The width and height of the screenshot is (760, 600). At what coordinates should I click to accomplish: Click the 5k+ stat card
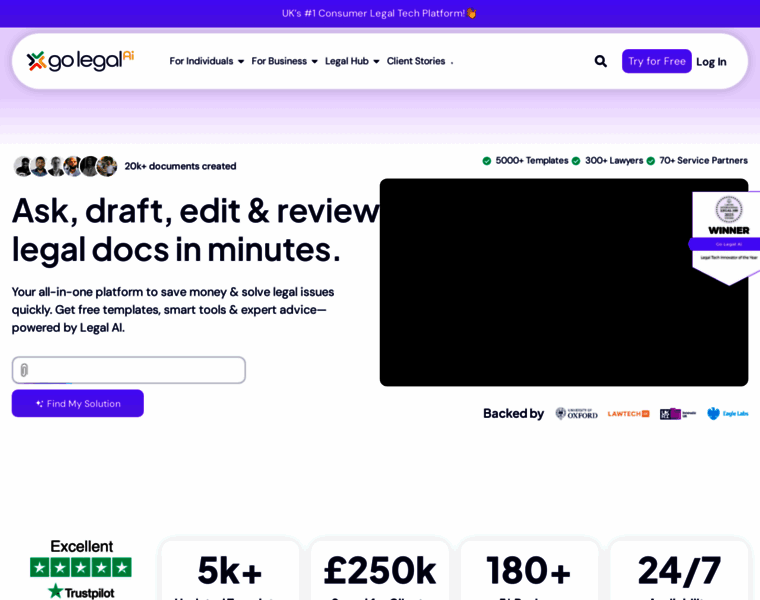pyautogui.click(x=230, y=570)
